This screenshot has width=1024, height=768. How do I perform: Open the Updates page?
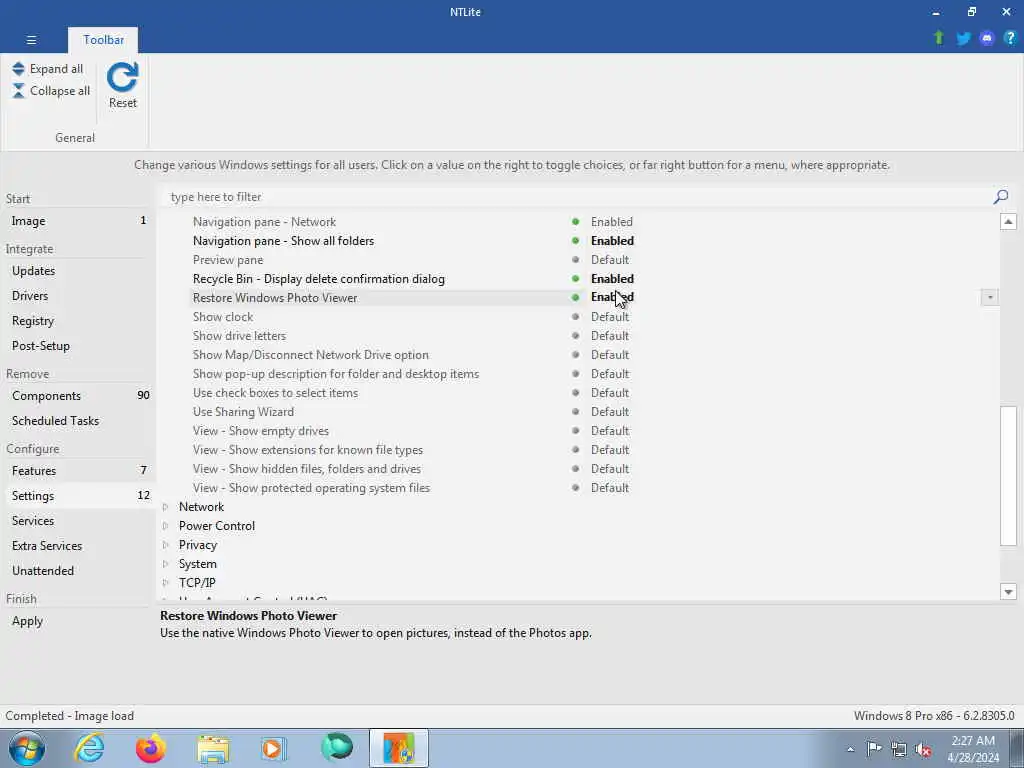pyautogui.click(x=78, y=271)
